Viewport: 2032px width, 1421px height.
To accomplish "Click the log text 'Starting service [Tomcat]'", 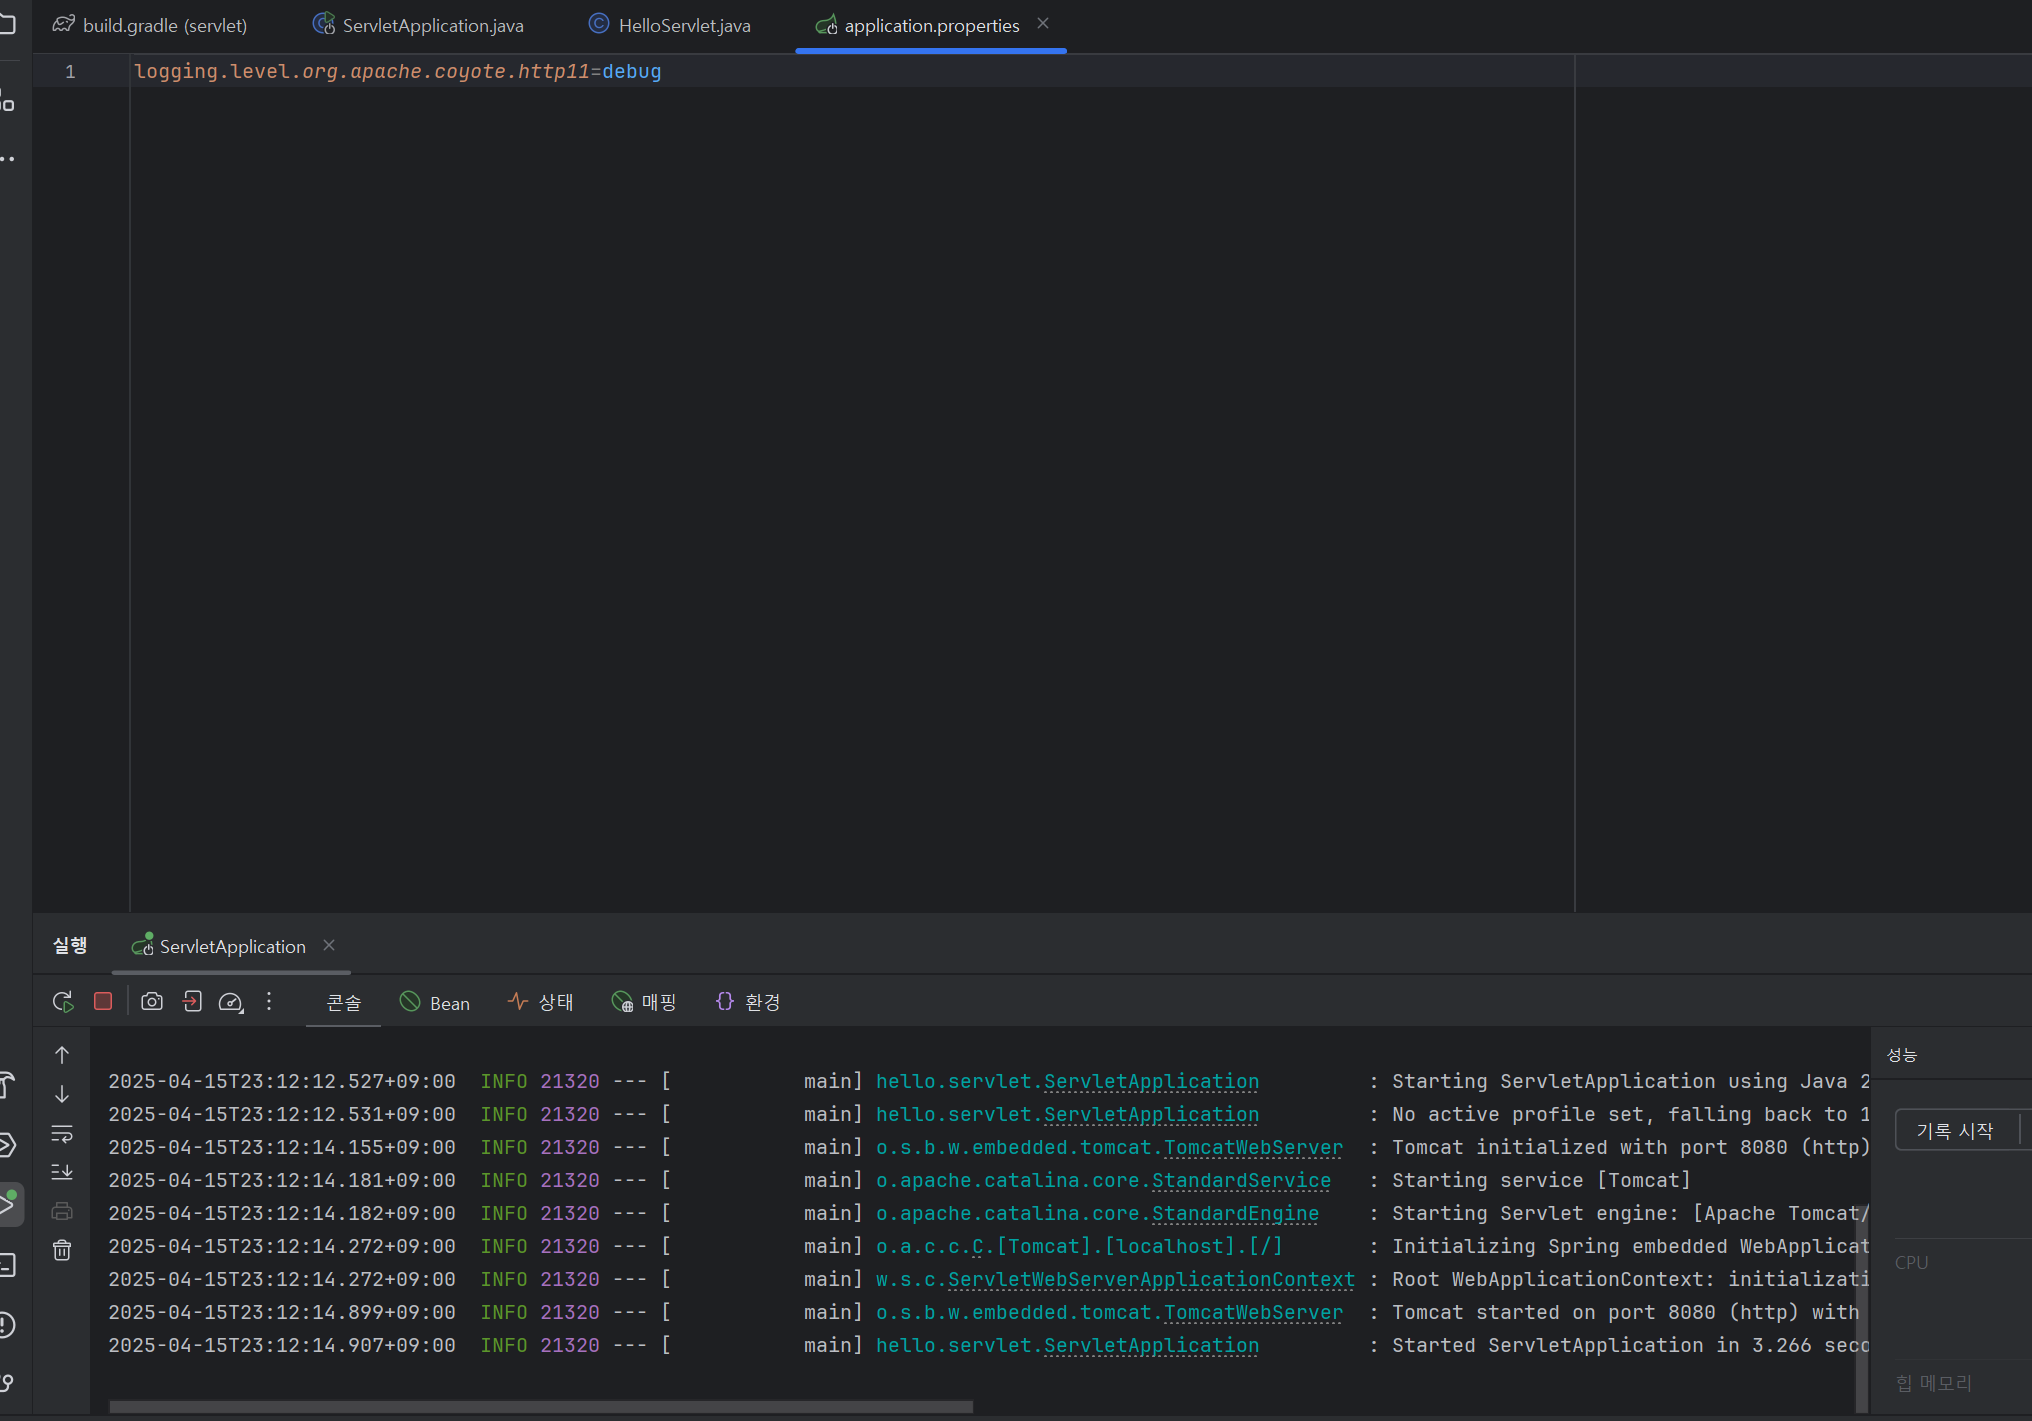I will (1541, 1180).
